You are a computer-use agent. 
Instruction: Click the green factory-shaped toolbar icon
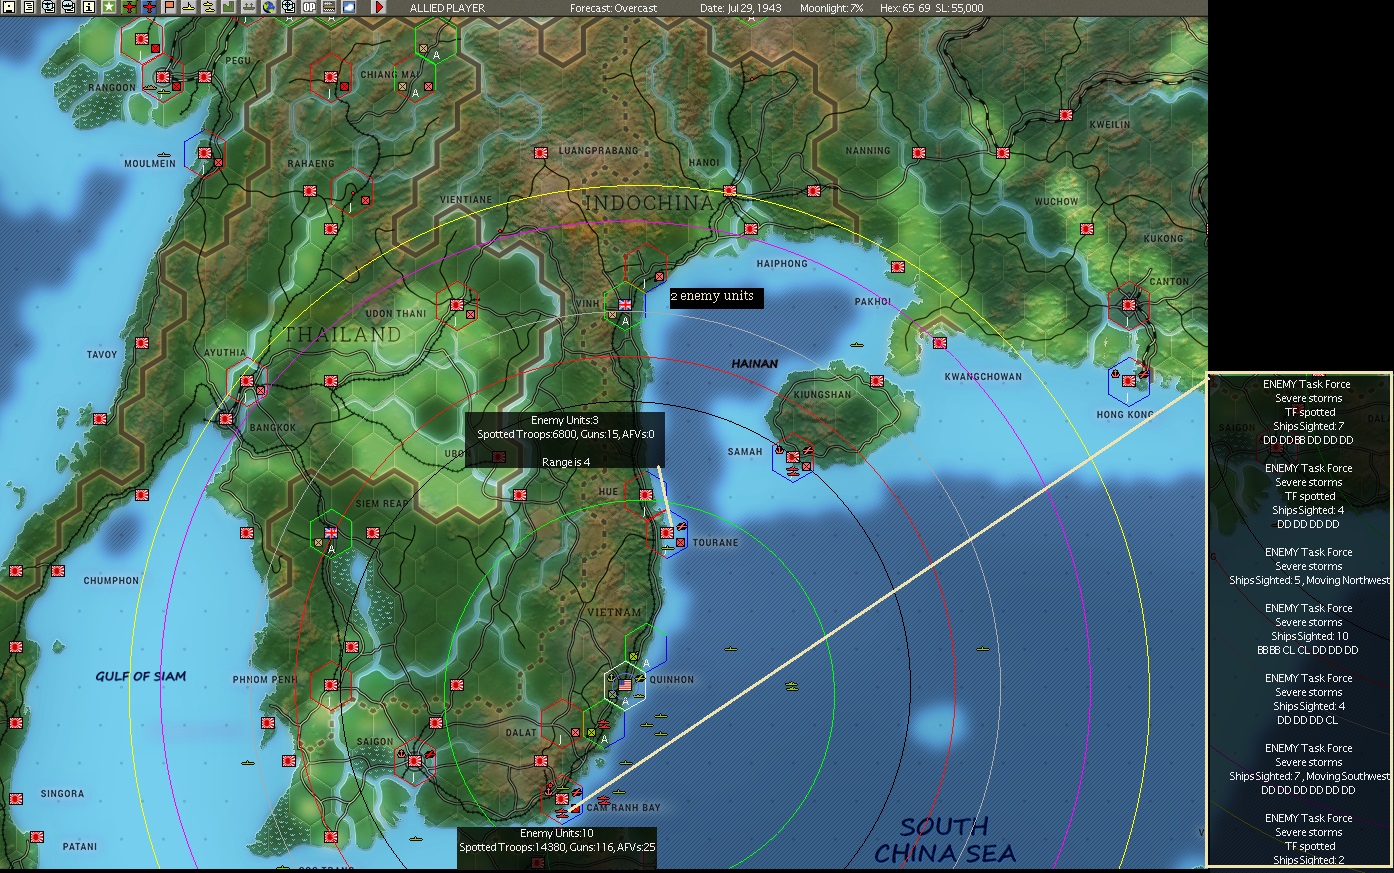[229, 7]
